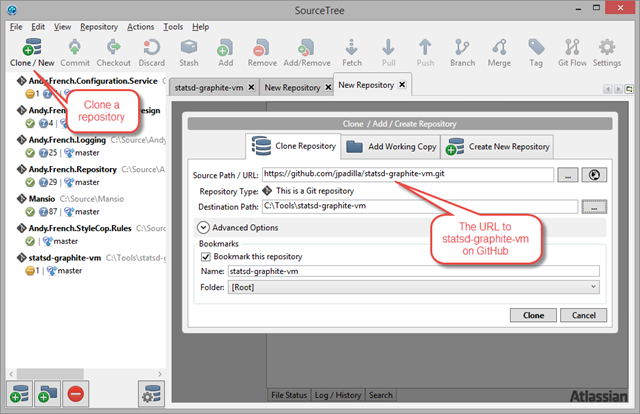Screen dimensions: 640x414
Task: Switch to the Log / History tab
Action: pyautogui.click(x=338, y=395)
